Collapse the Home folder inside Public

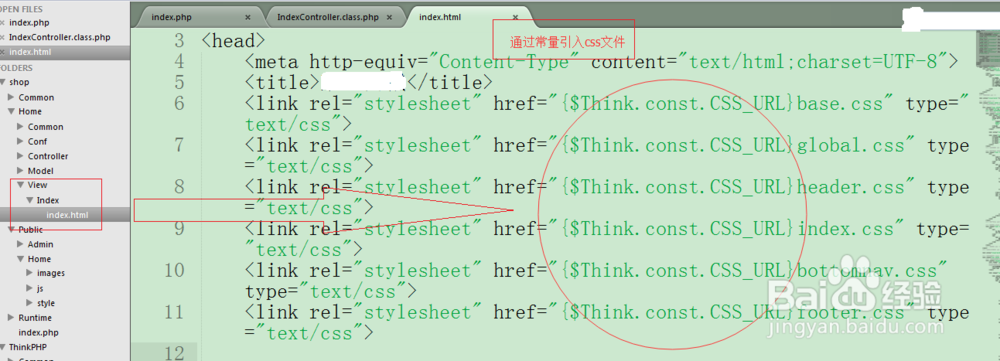tap(20, 259)
